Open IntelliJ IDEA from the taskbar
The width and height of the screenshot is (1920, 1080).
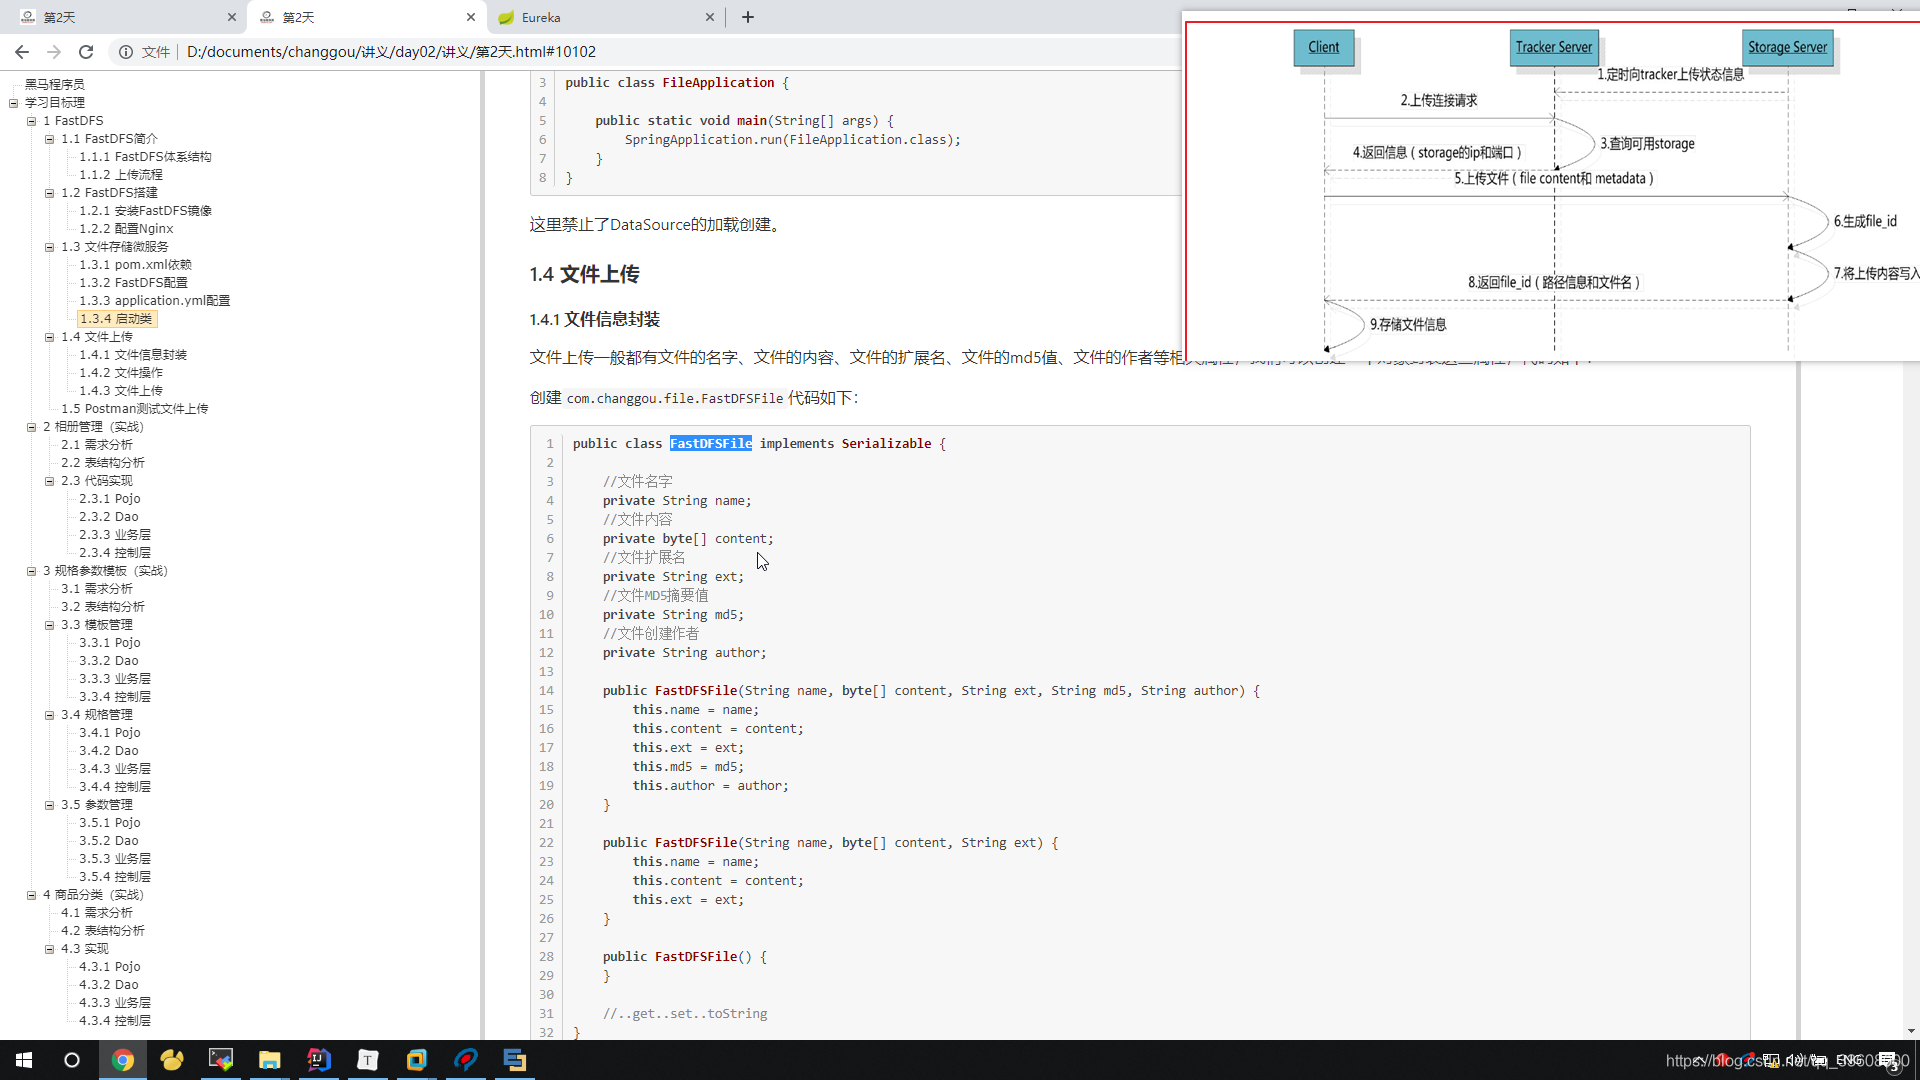coord(319,1060)
